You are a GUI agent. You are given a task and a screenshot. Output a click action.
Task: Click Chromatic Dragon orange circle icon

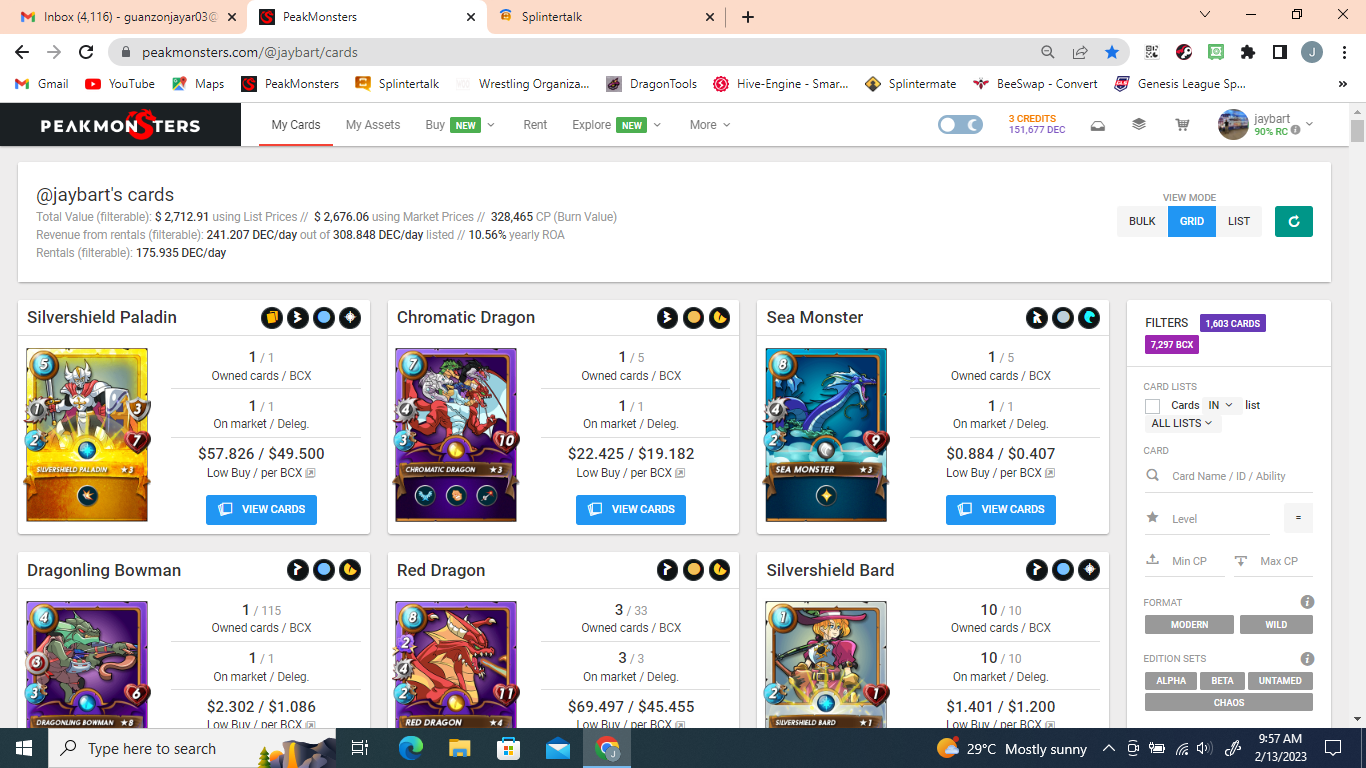(693, 318)
